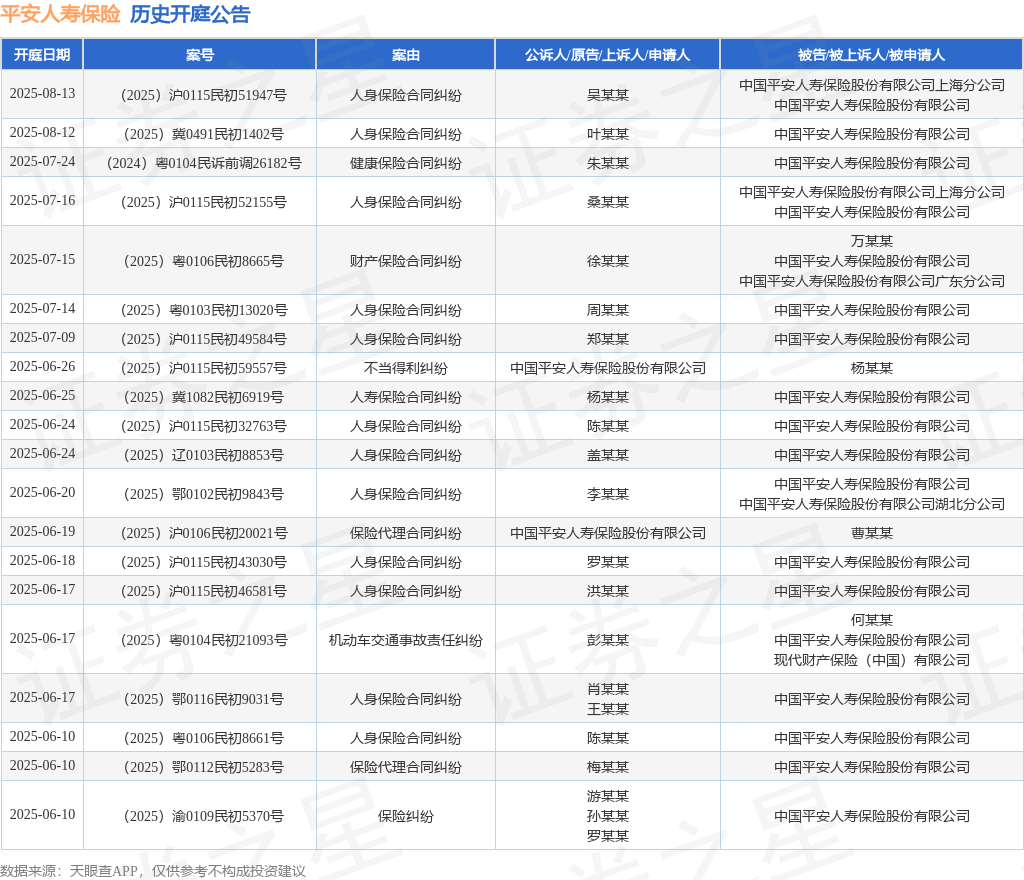This screenshot has width=1024, height=880.
Task: Click the hearing date 2025-08-12
Action: [x=42, y=133]
